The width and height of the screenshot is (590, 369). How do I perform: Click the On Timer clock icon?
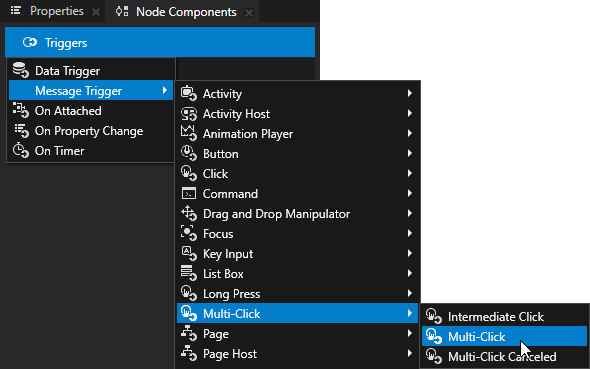(x=21, y=150)
